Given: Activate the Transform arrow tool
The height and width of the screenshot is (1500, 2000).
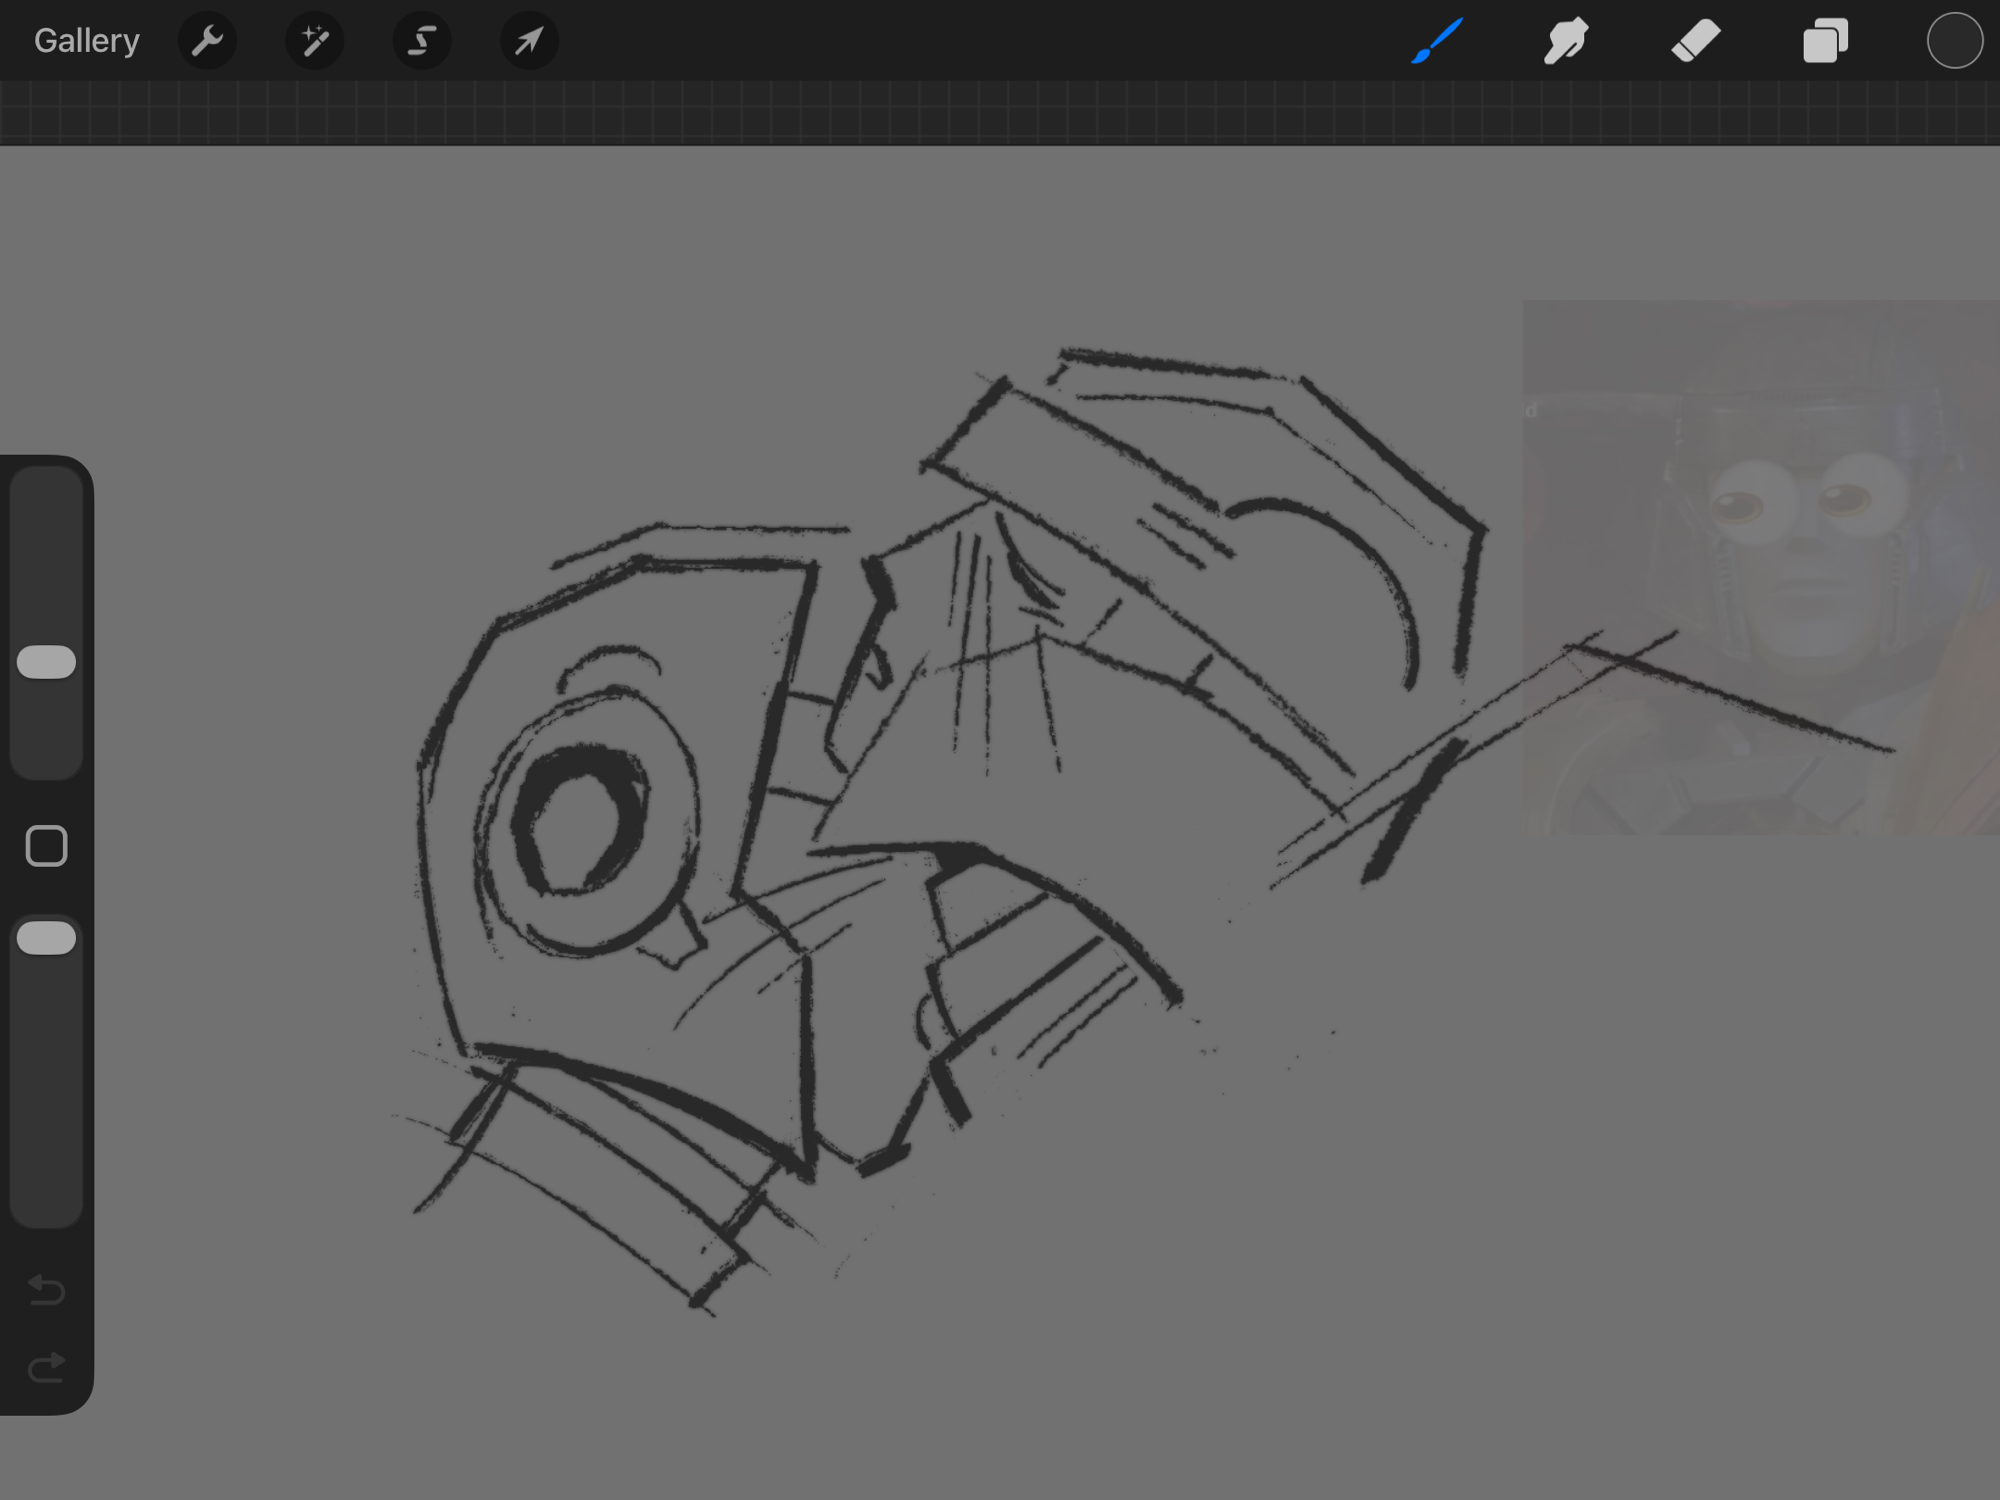Looking at the screenshot, I should click(529, 41).
